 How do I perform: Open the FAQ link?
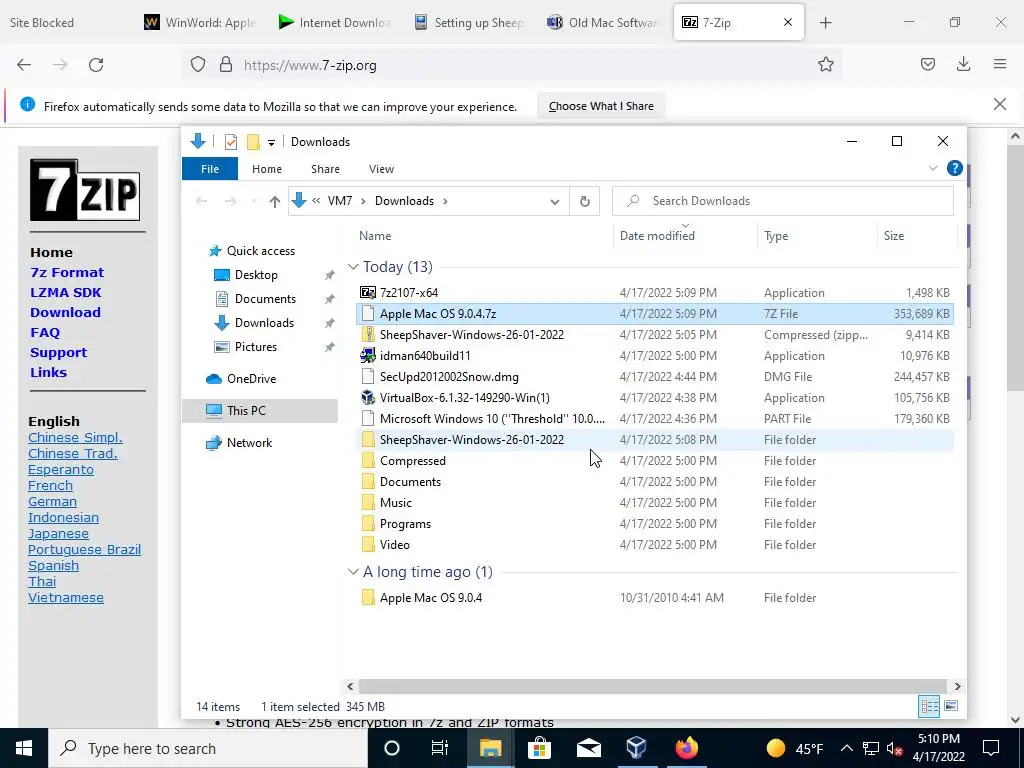click(45, 332)
